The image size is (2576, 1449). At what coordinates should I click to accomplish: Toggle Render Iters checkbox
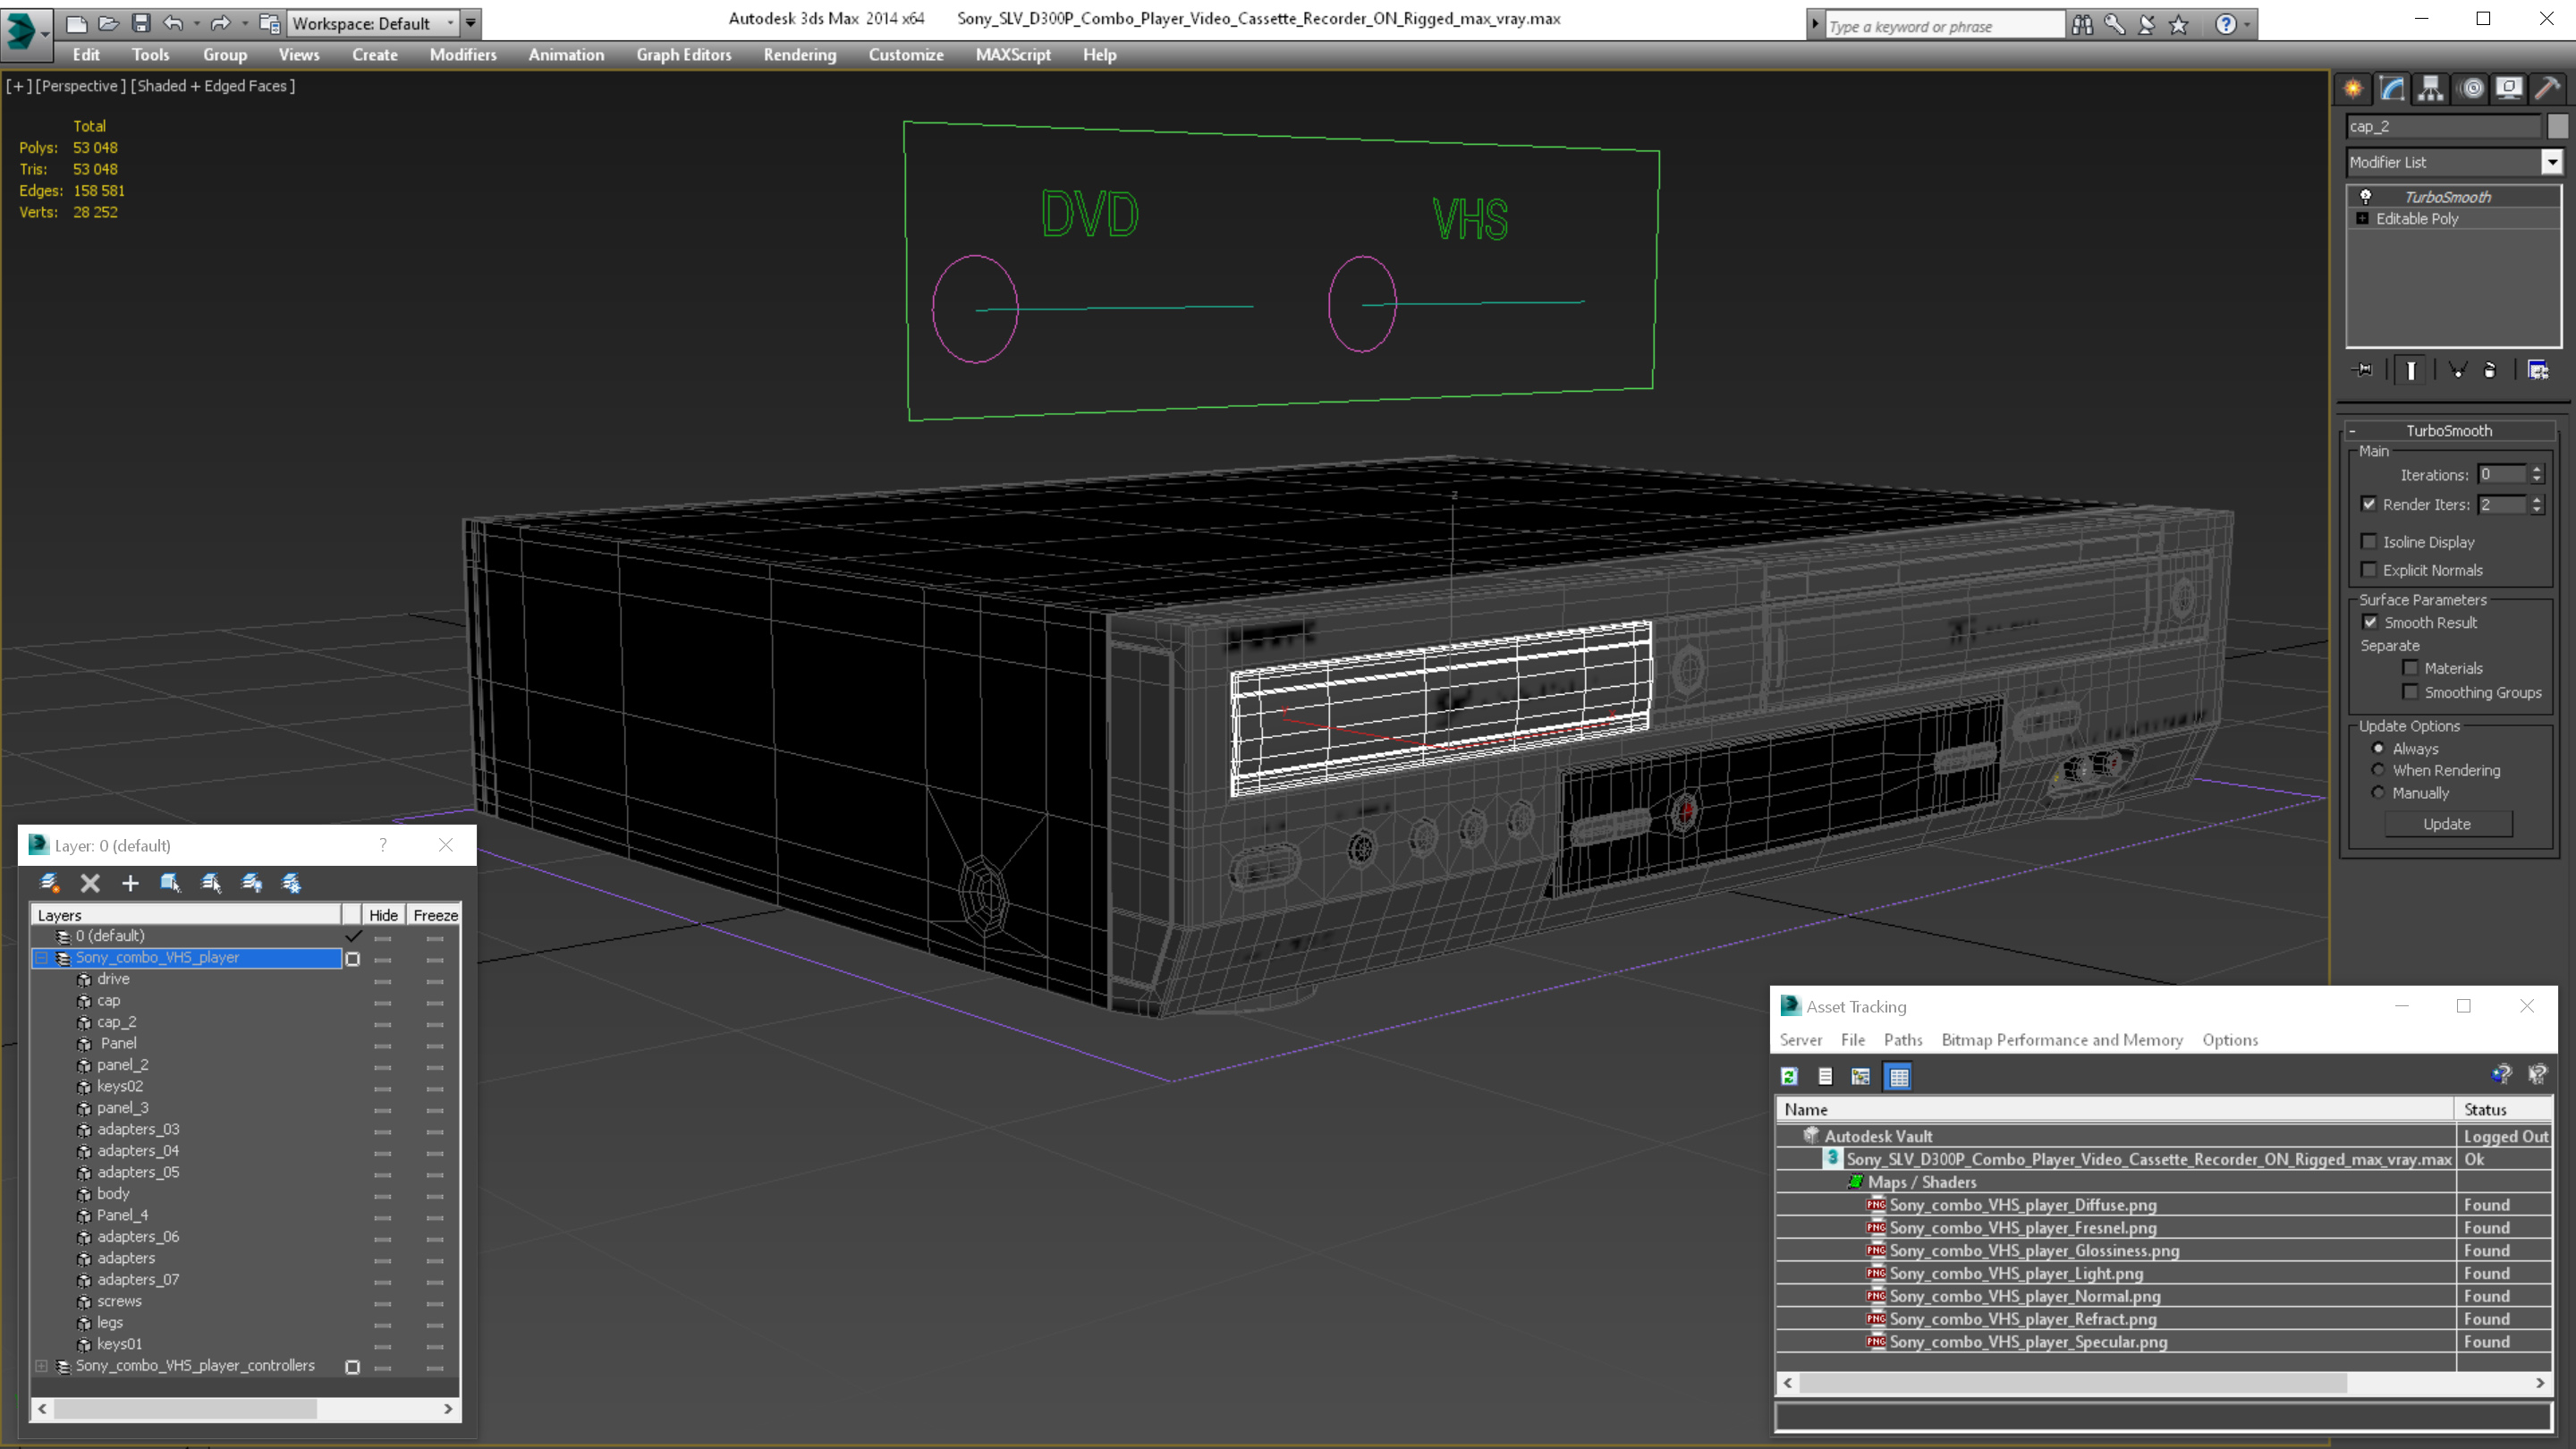click(2369, 504)
